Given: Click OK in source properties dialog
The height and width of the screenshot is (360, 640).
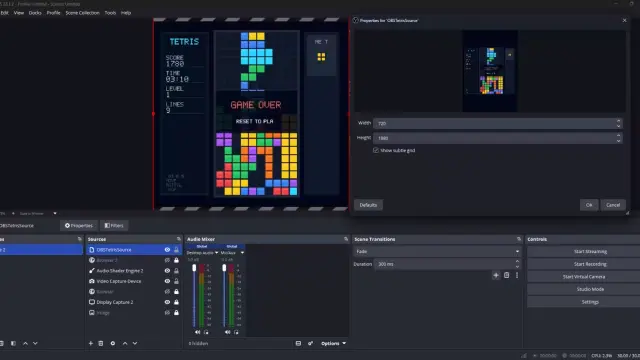Looking at the screenshot, I should click(x=589, y=205).
